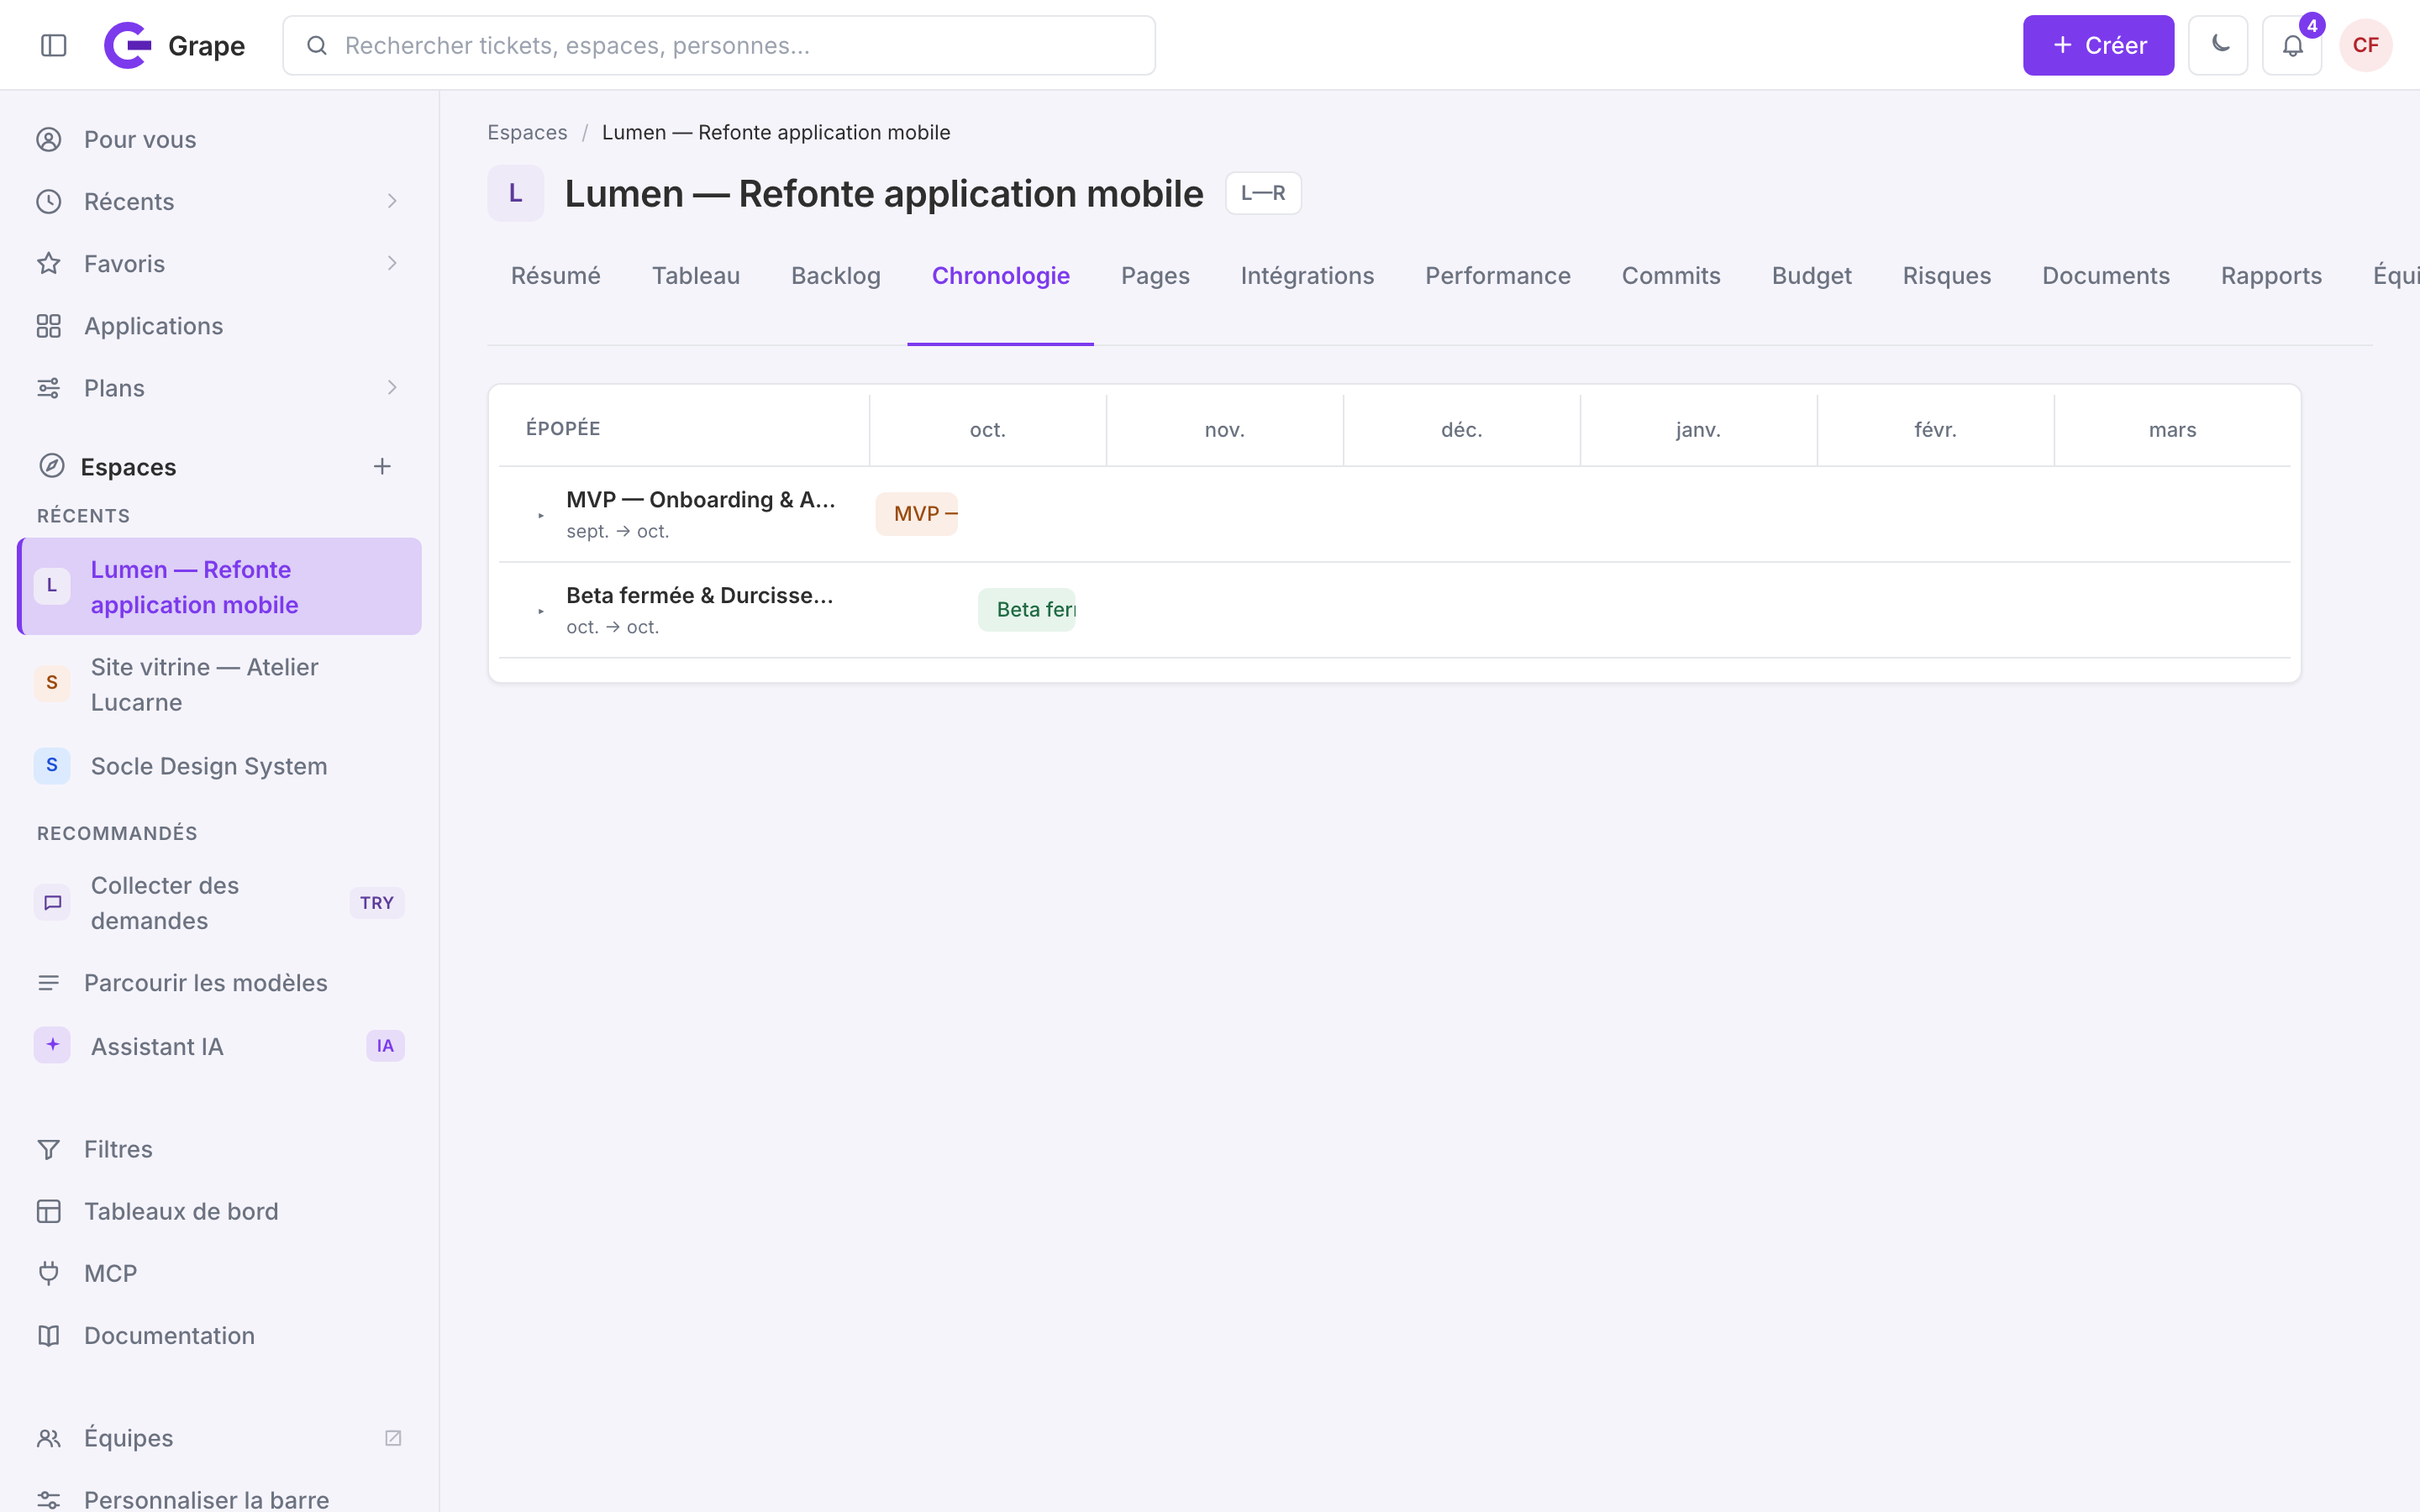Click the Applications grid icon
The height and width of the screenshot is (1512, 2420).
(49, 326)
